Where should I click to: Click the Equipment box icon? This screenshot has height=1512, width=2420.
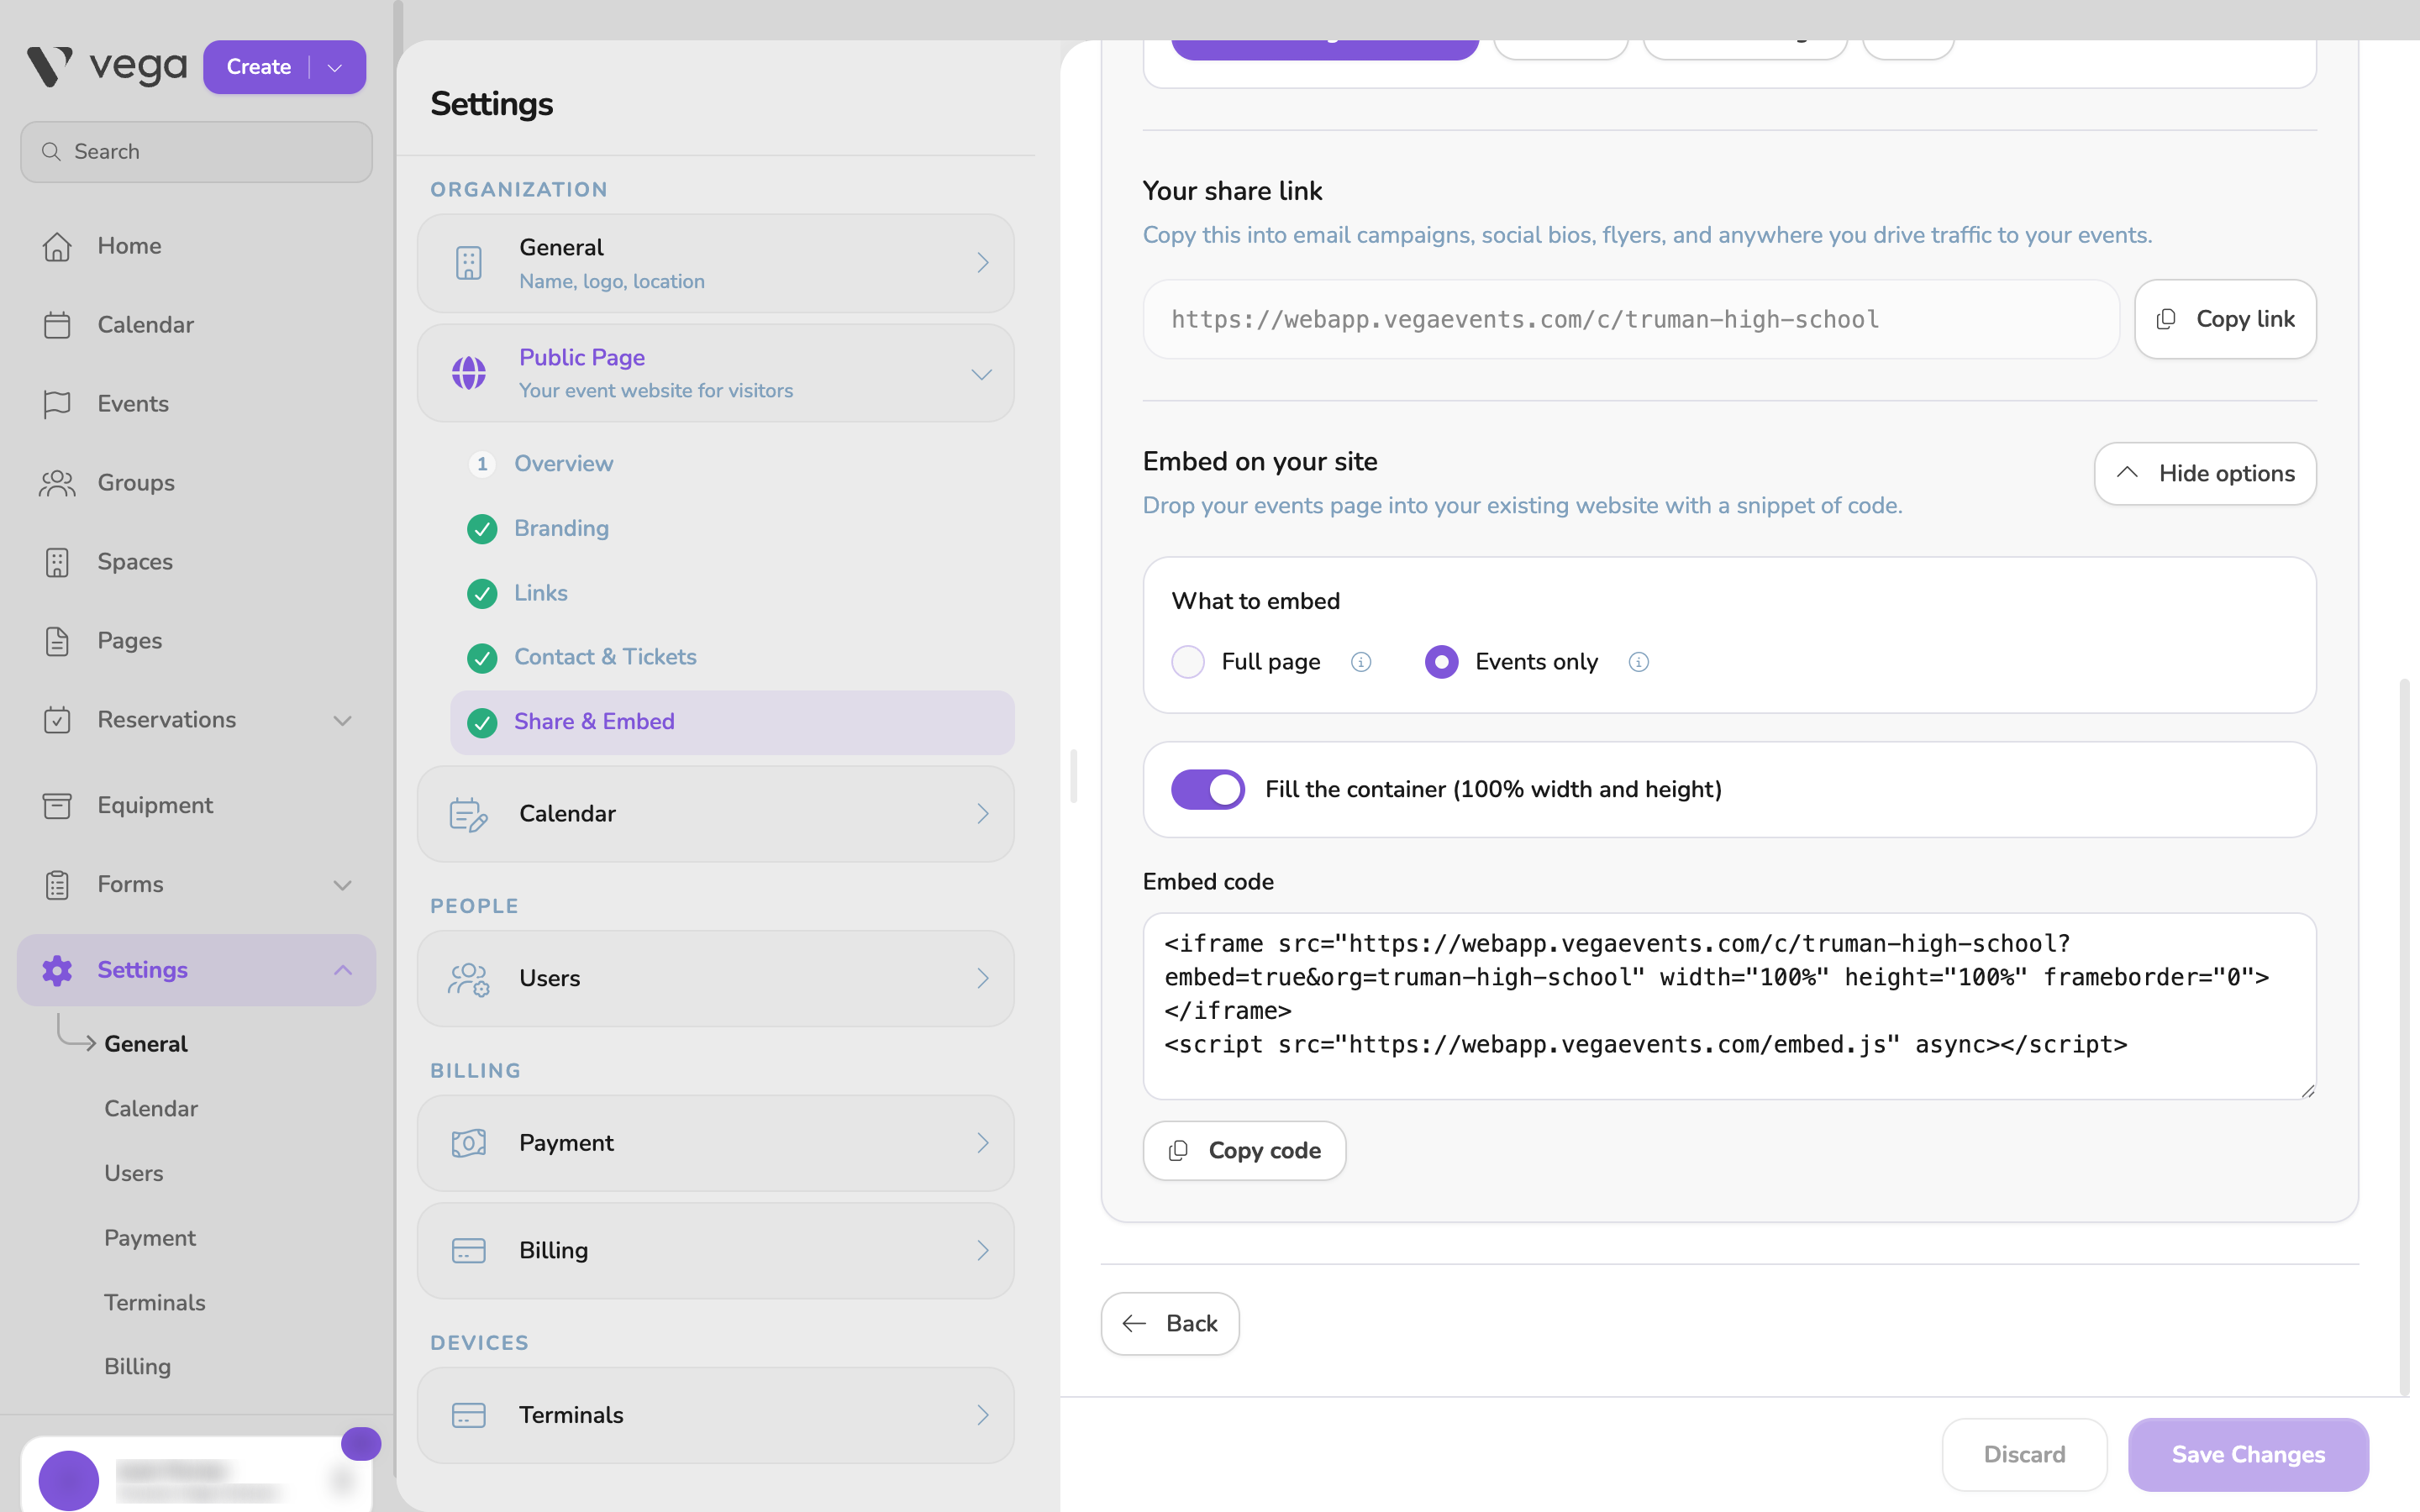[57, 805]
